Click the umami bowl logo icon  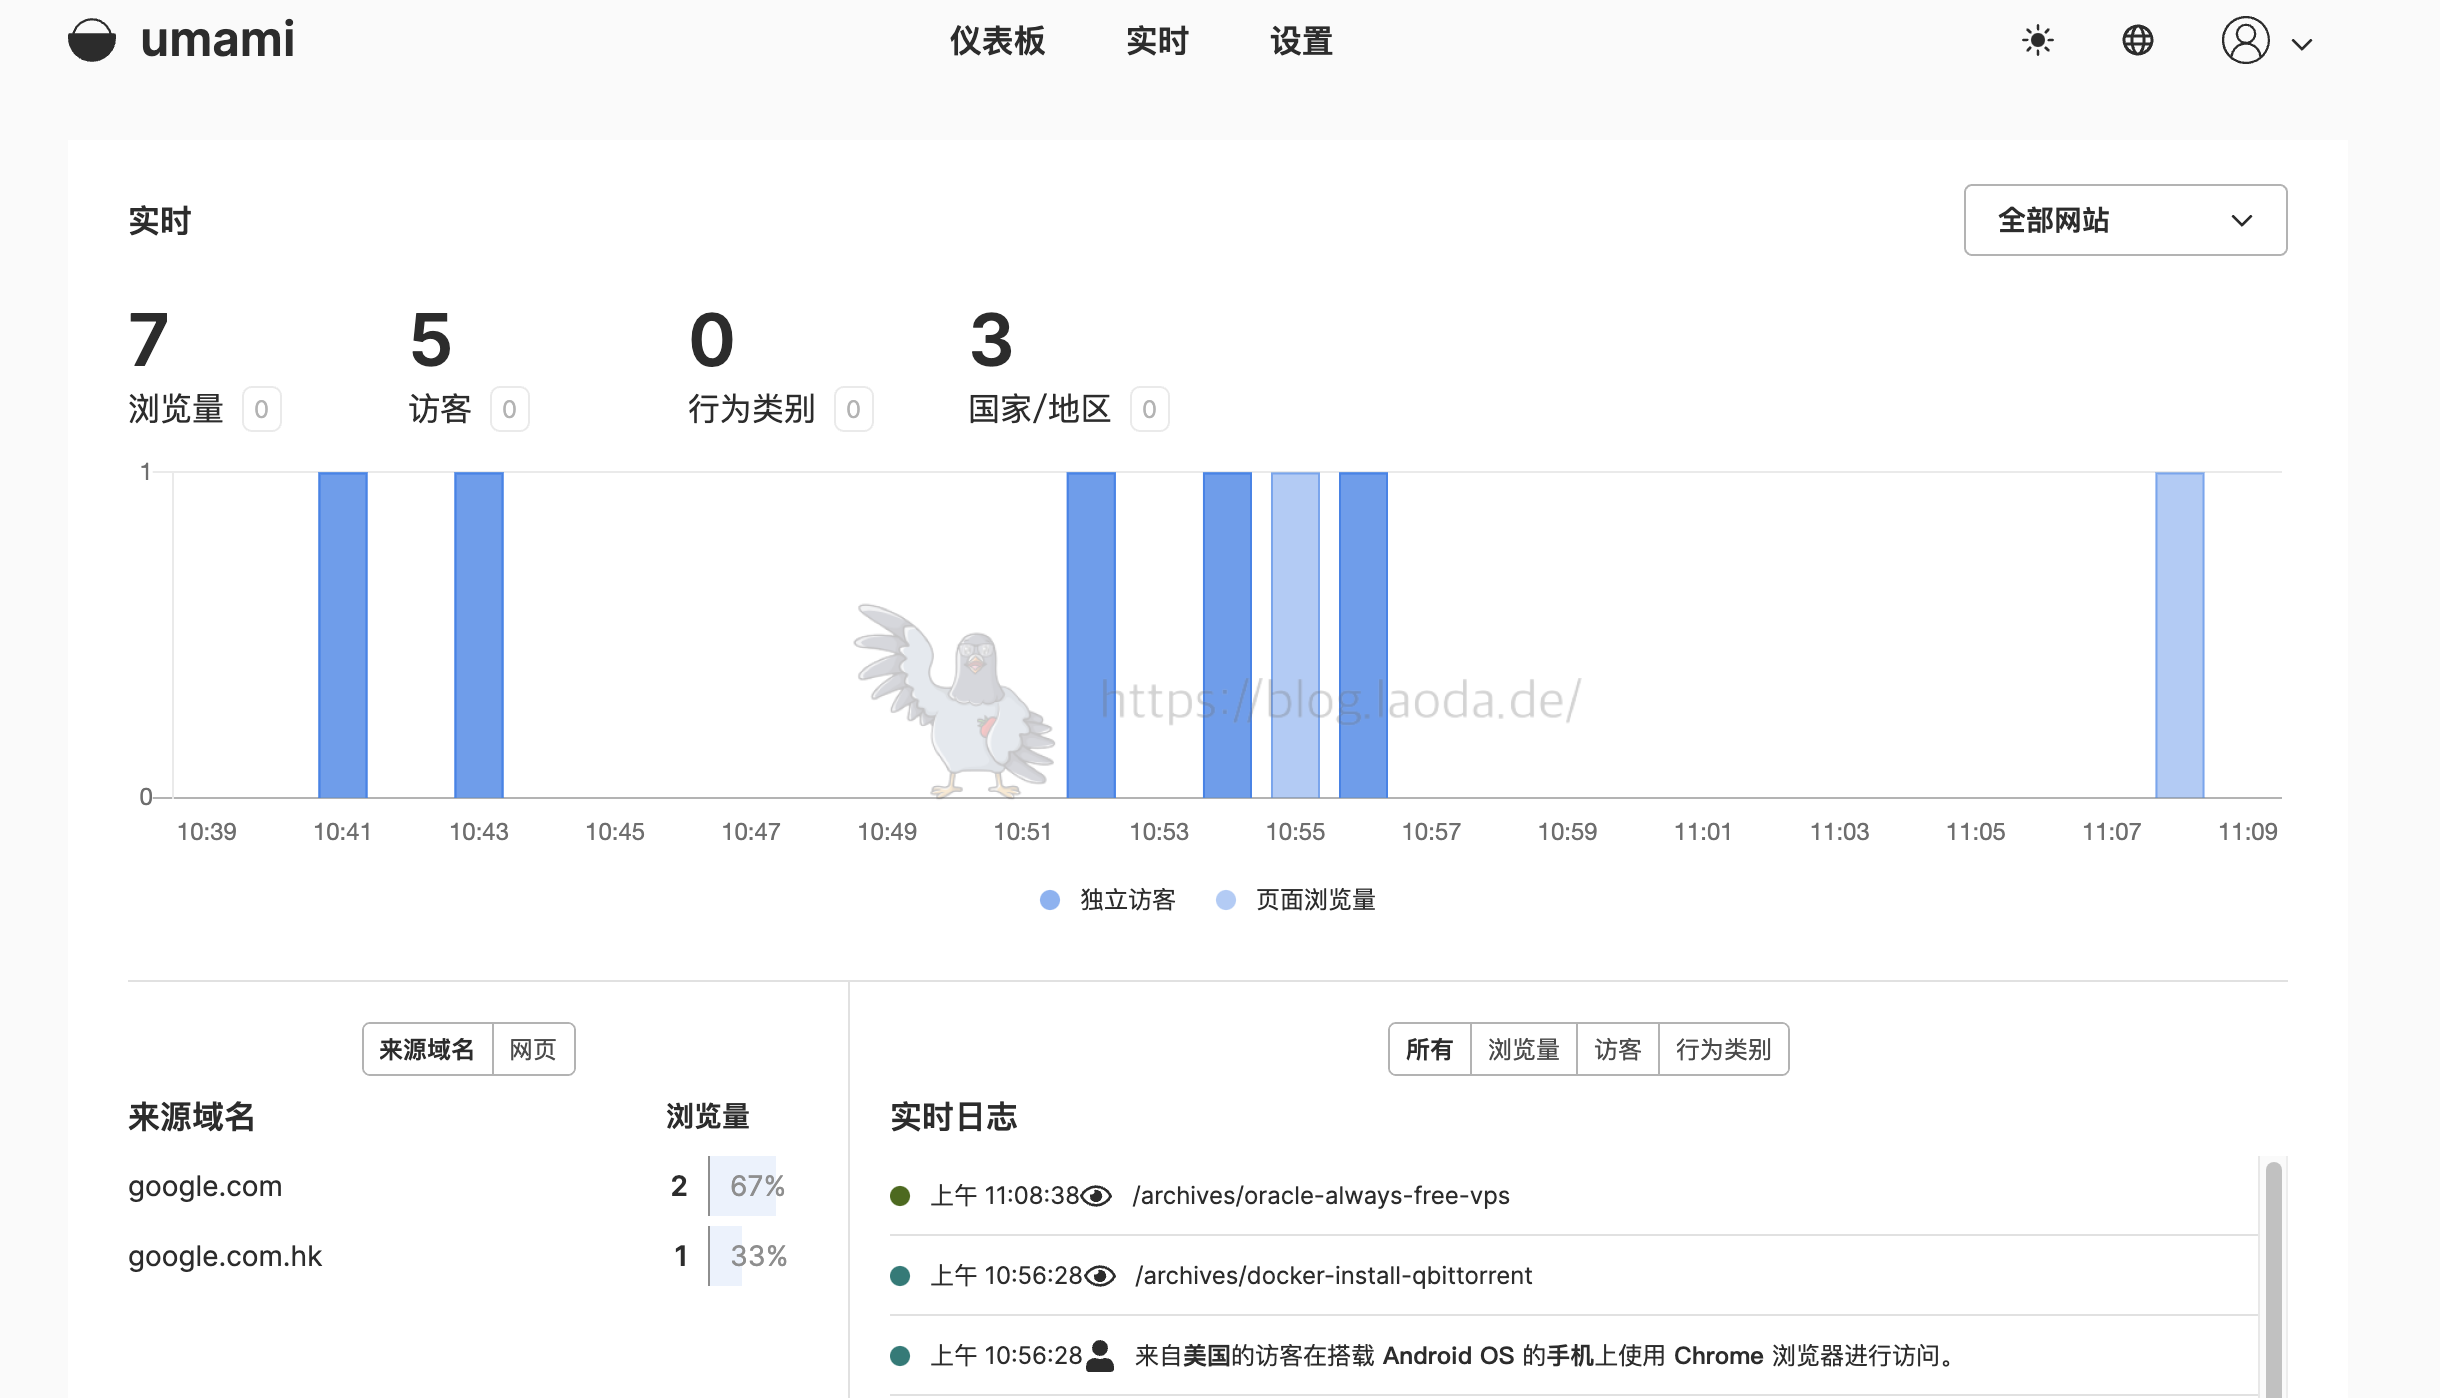pyautogui.click(x=91, y=41)
